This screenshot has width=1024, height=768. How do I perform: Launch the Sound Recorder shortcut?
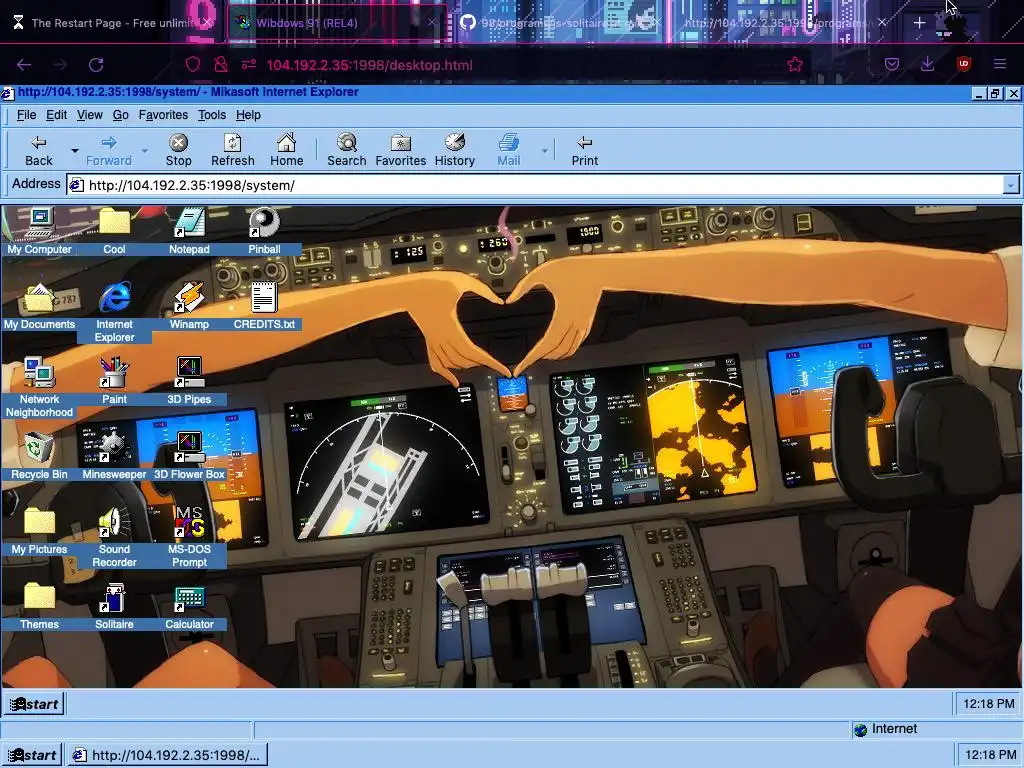(x=114, y=537)
